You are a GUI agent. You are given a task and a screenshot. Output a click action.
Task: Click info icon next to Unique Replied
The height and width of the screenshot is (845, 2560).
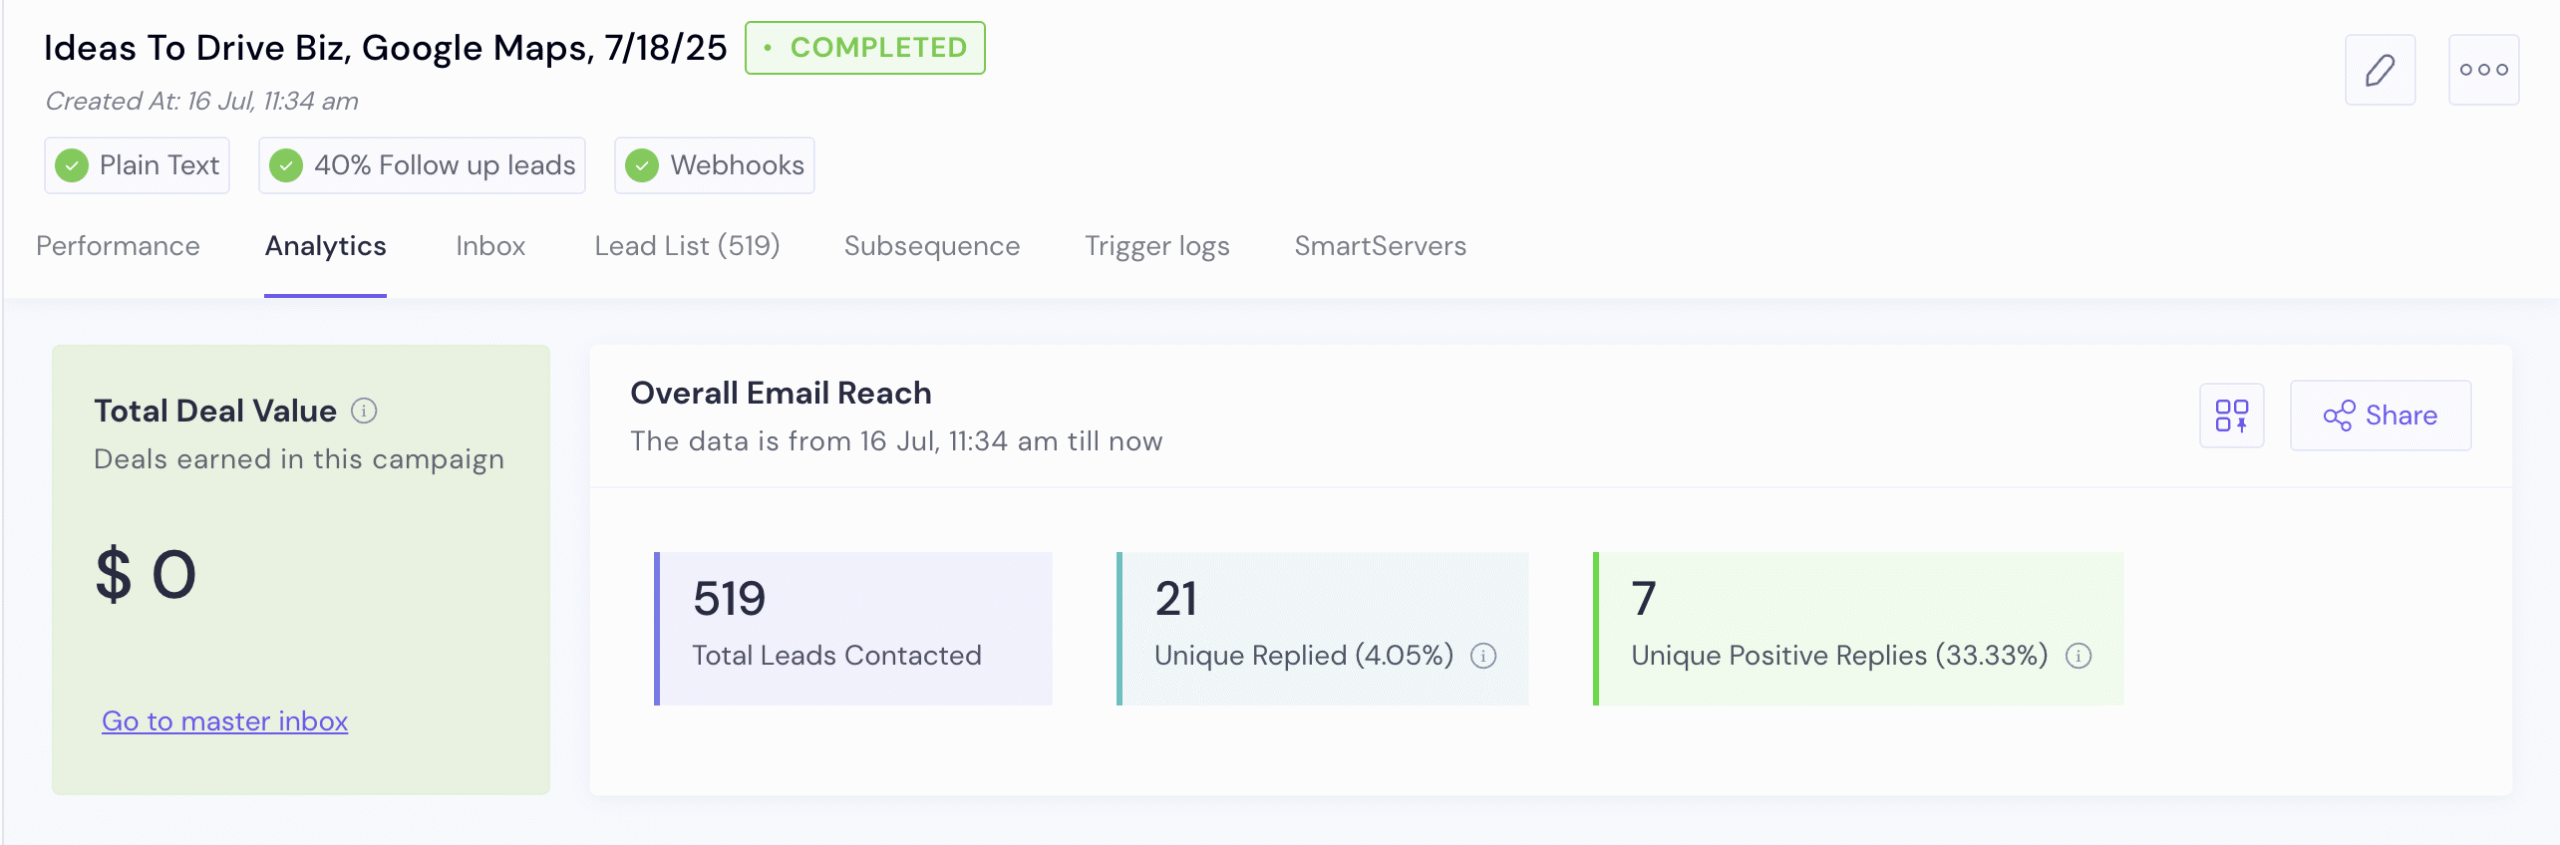1483,656
